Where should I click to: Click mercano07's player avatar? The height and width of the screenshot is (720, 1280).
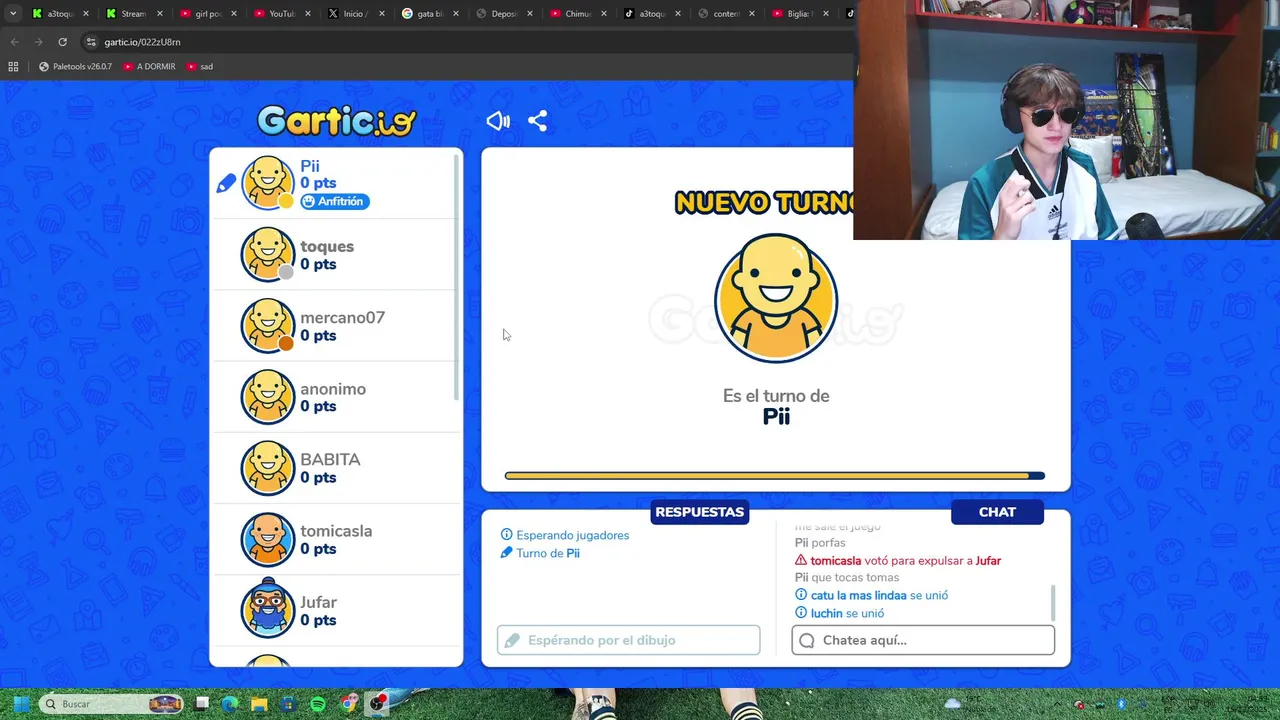[x=268, y=325]
